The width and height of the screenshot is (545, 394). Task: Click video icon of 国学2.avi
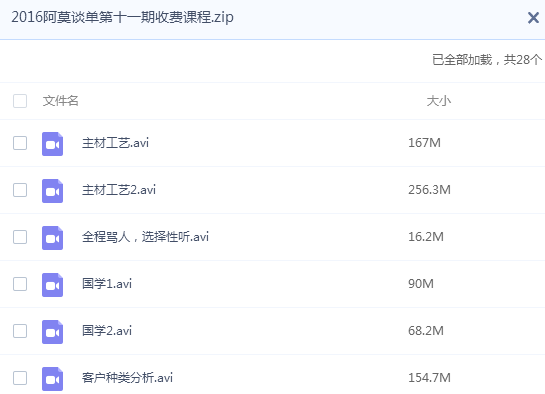(x=52, y=331)
